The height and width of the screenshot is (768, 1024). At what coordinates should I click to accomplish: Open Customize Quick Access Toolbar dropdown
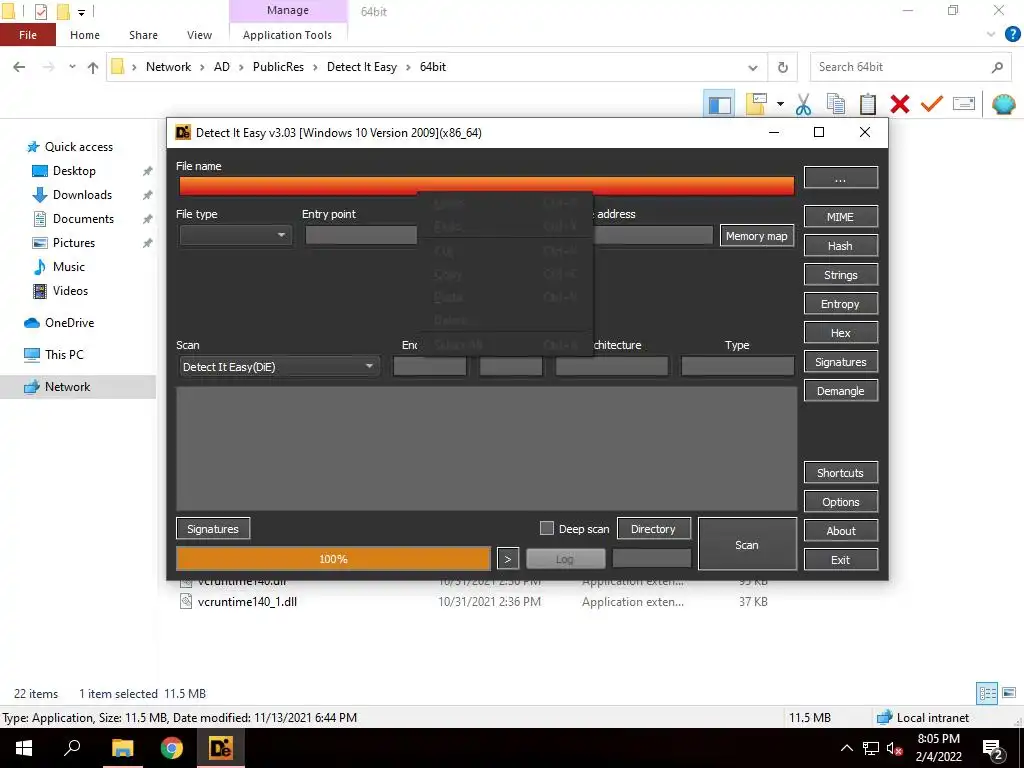coord(82,12)
